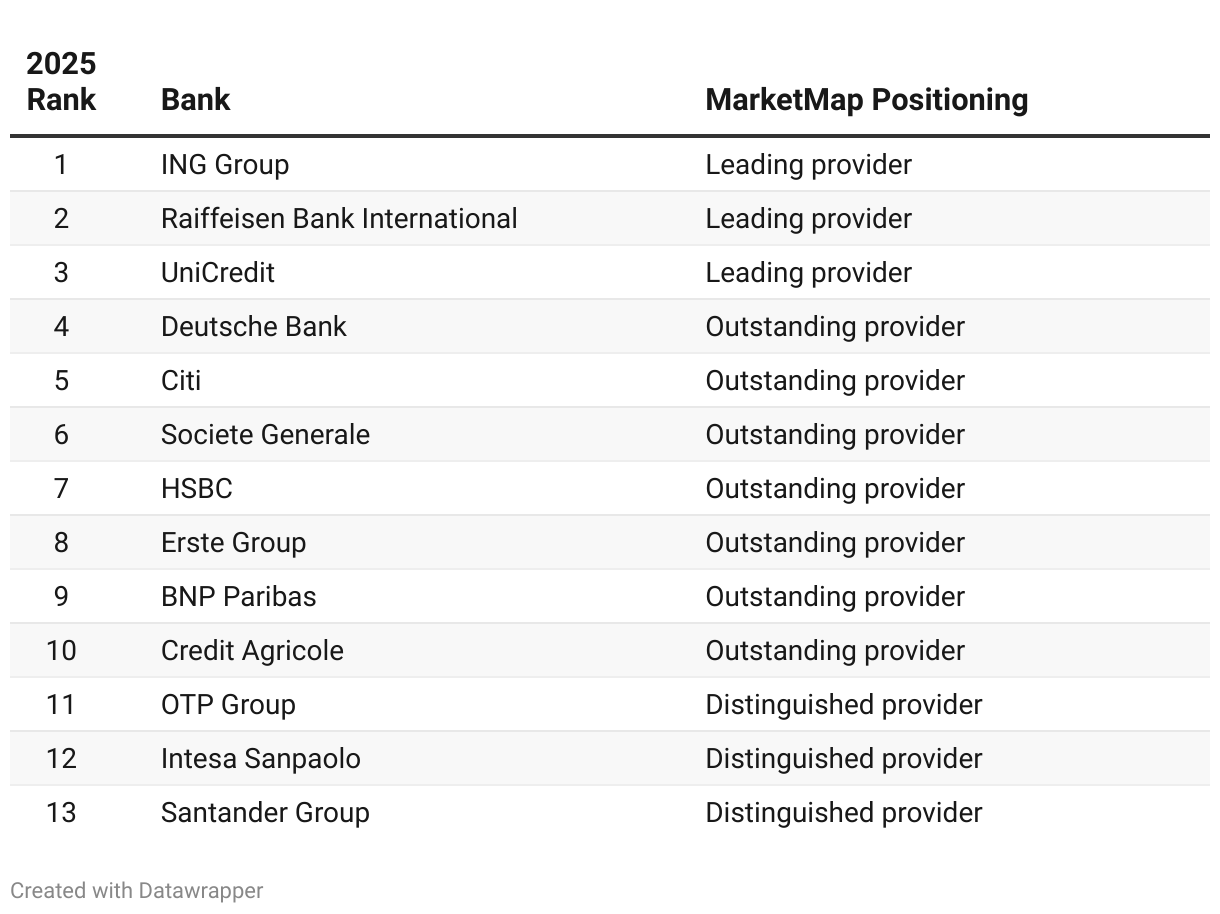Click the Intesa Sanpaolo cell
This screenshot has width=1220, height=914.
pos(260,759)
